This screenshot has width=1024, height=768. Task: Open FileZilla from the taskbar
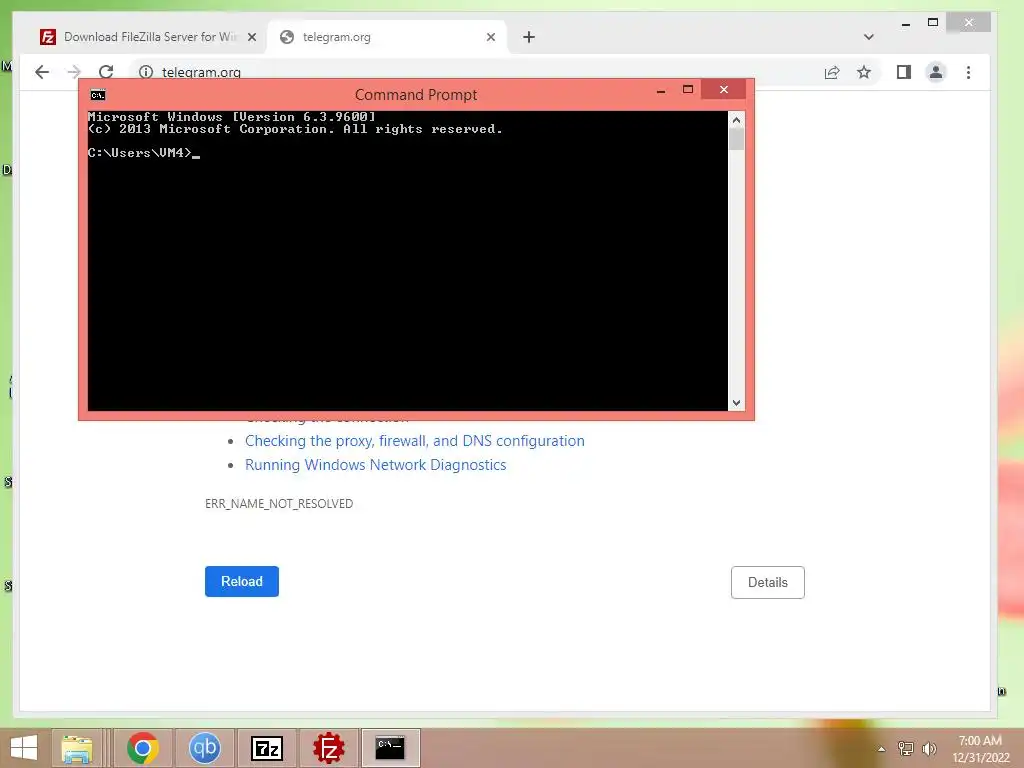point(328,748)
